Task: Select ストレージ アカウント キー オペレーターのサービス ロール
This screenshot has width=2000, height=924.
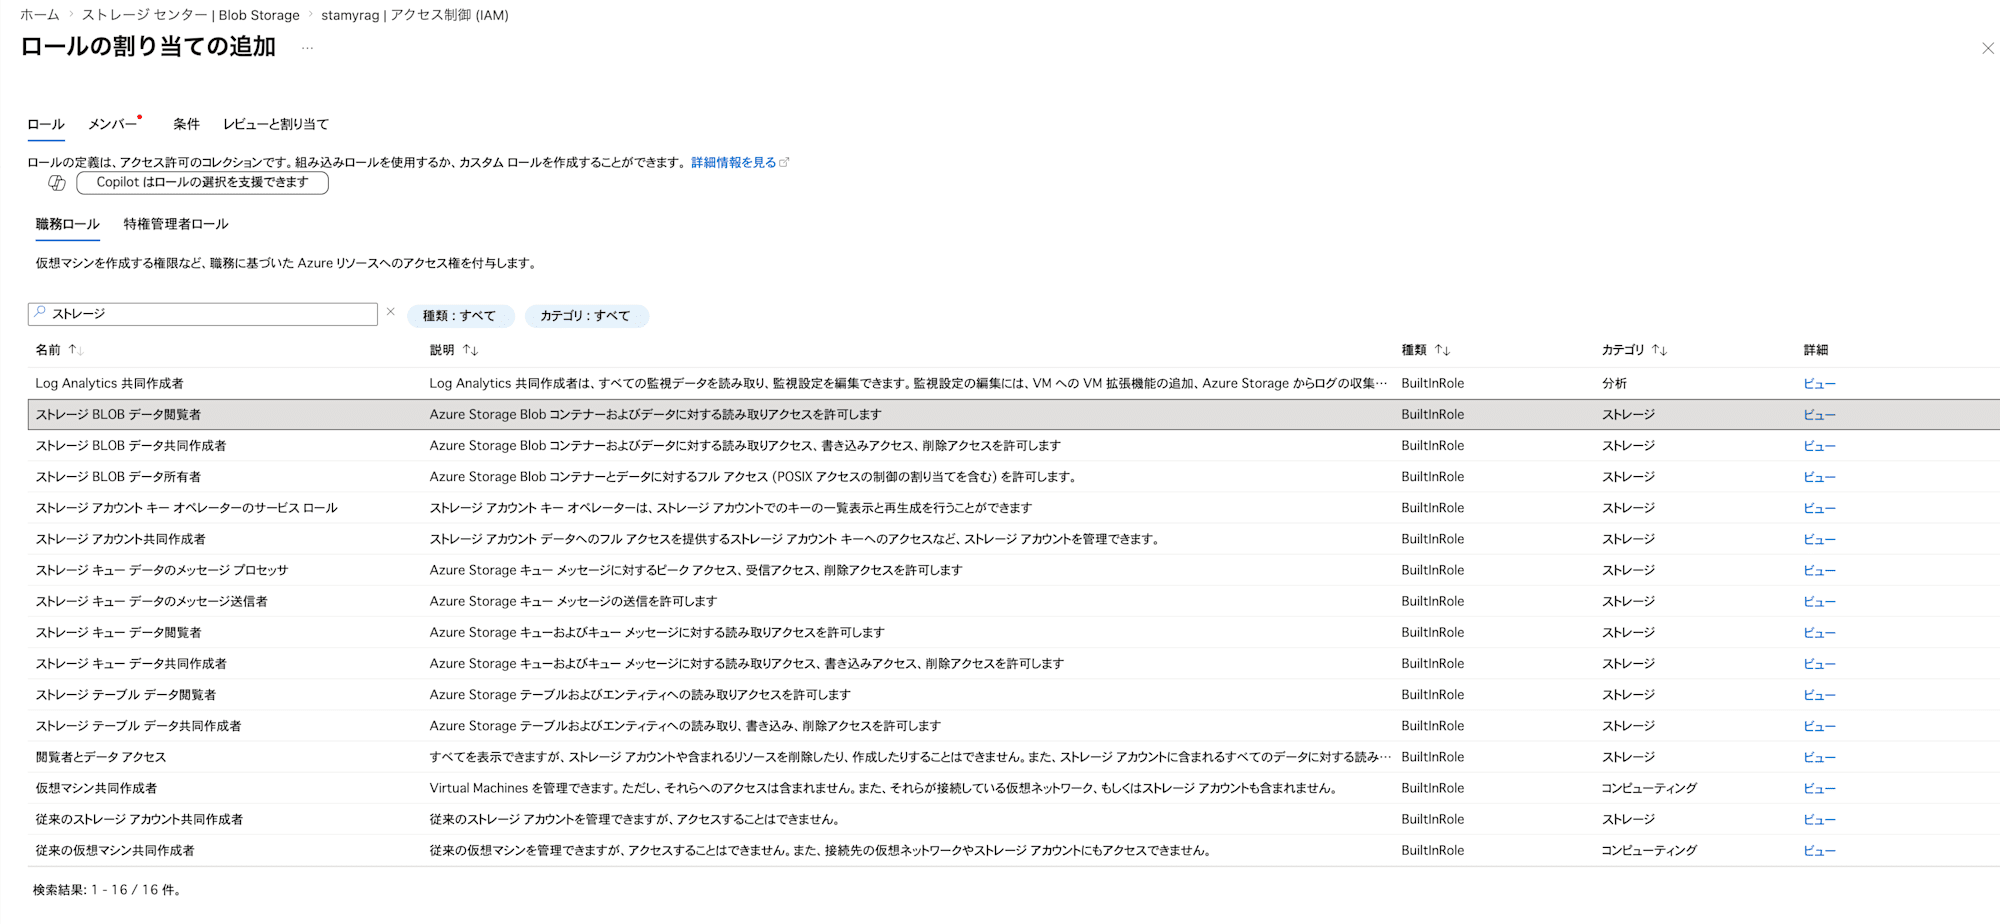Action: (187, 508)
